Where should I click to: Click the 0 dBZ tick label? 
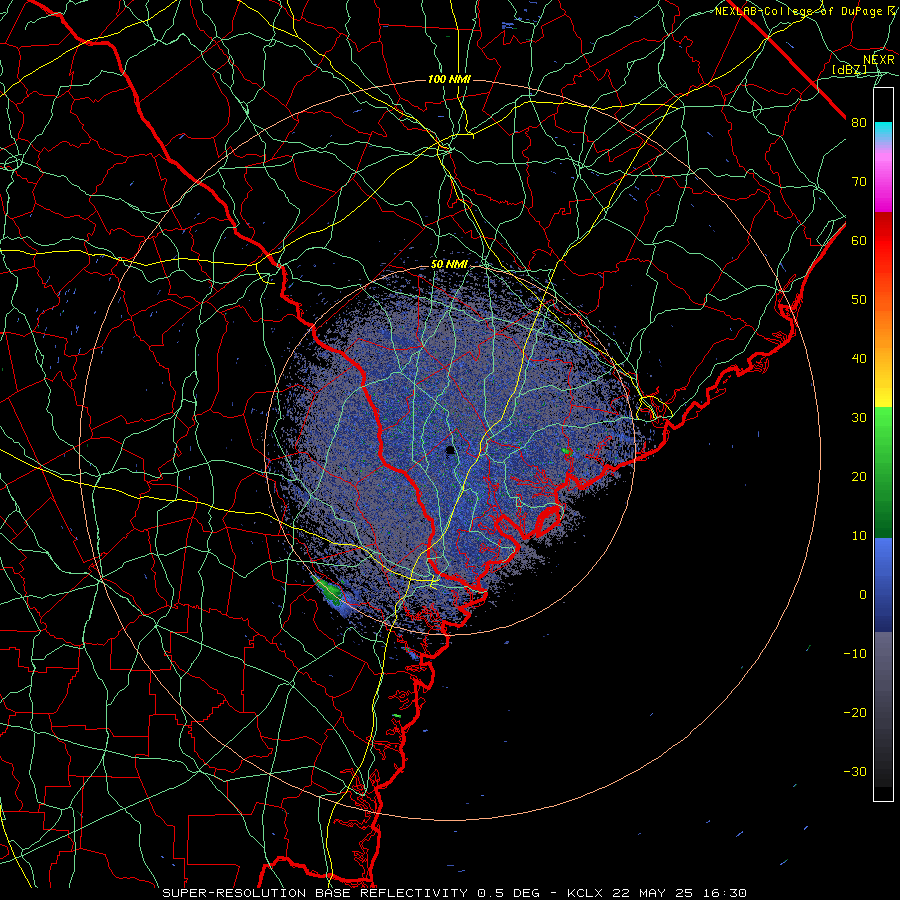[x=863, y=595]
